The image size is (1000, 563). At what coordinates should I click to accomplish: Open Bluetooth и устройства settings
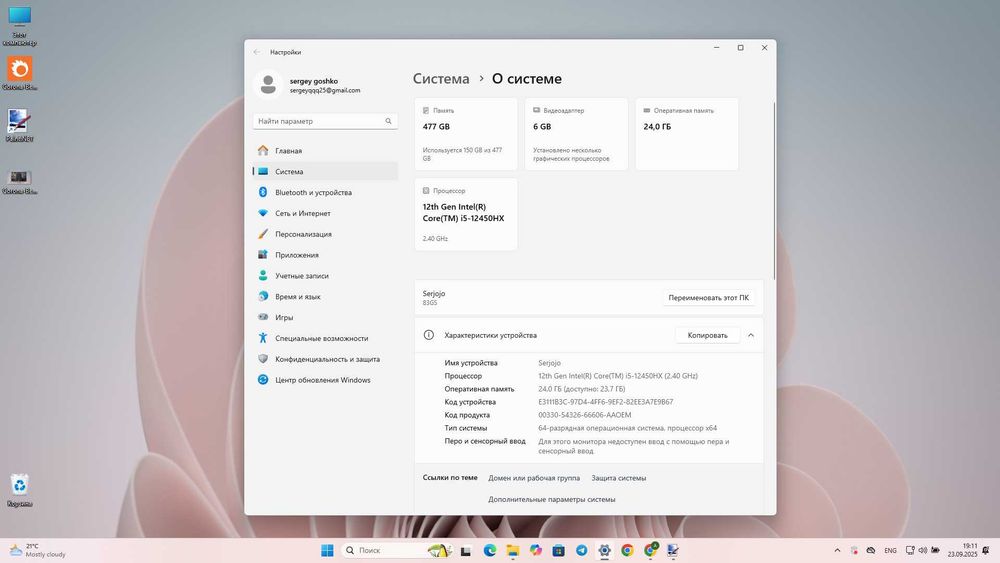coord(325,193)
